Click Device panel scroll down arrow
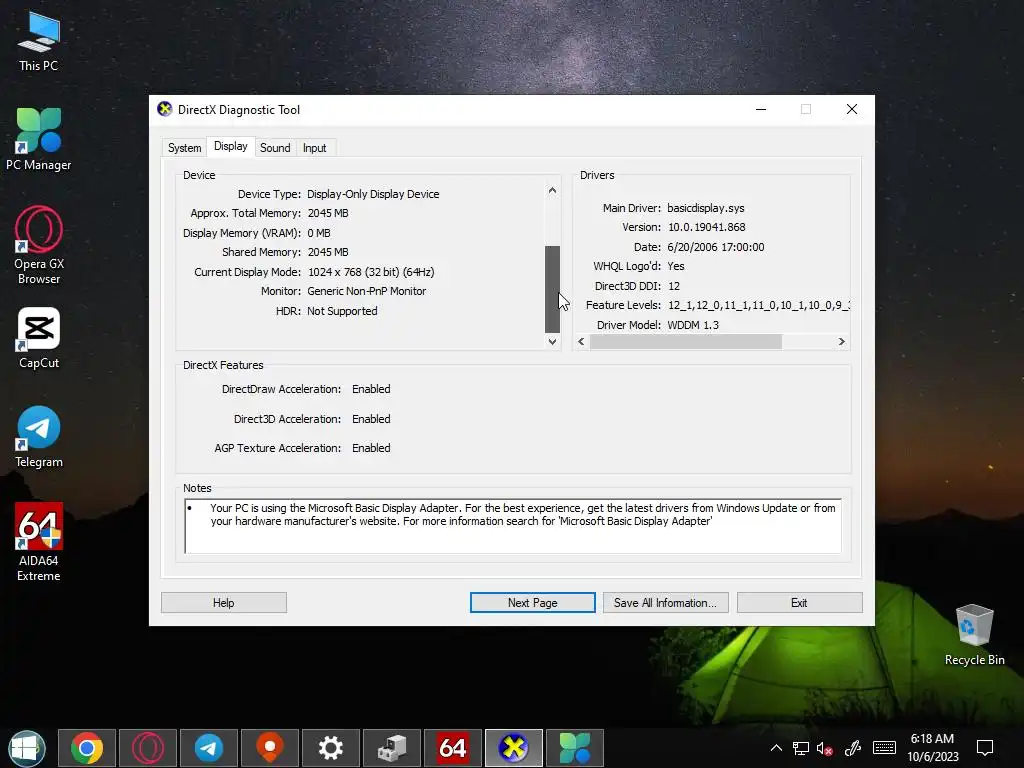 552,342
